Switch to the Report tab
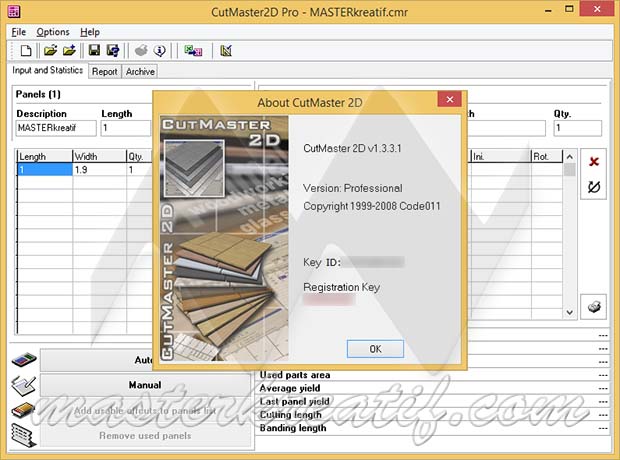Viewport: 620px width, 460px height. point(104,72)
